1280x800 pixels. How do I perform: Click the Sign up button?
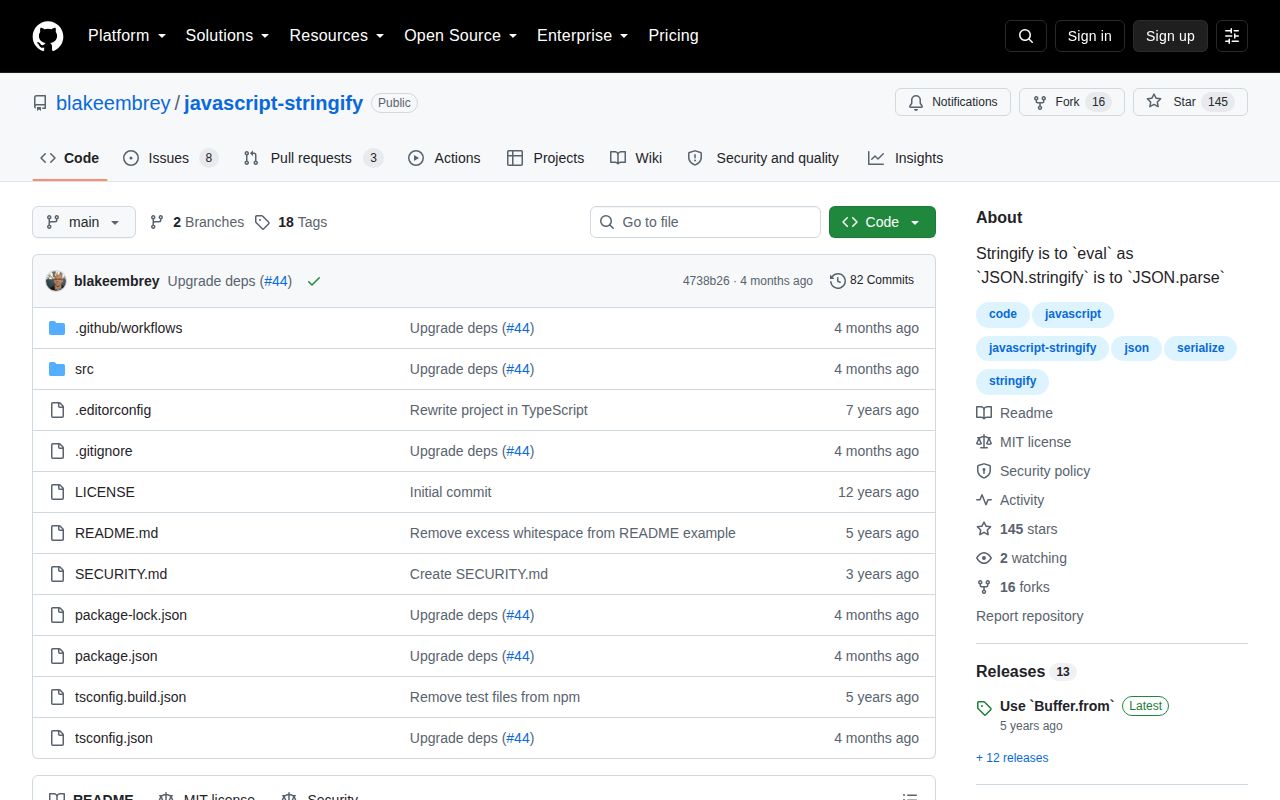[x=1170, y=36]
